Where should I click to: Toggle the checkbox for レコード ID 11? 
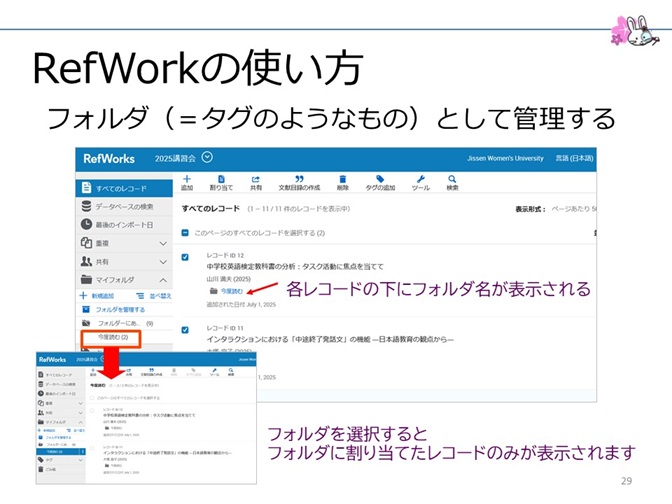coord(186,328)
